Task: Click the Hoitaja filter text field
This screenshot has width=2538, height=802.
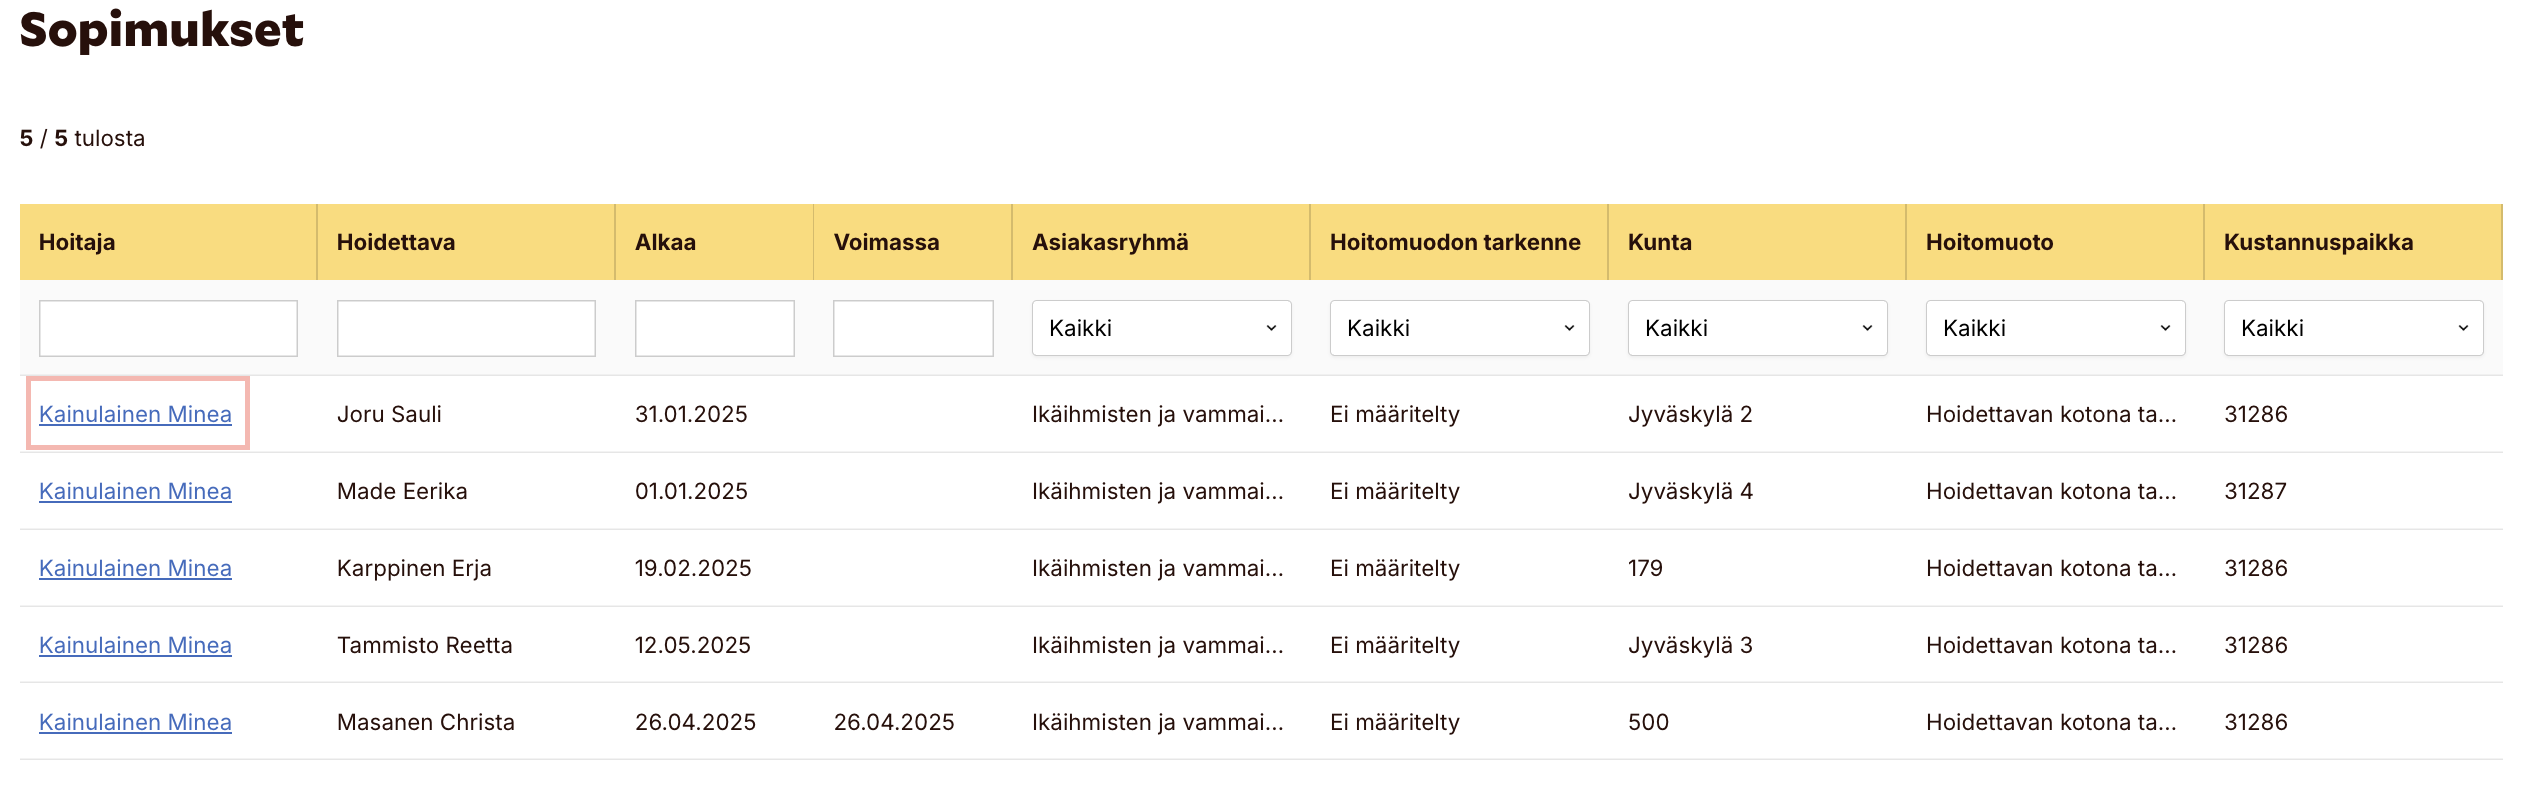Action: pyautogui.click(x=168, y=328)
